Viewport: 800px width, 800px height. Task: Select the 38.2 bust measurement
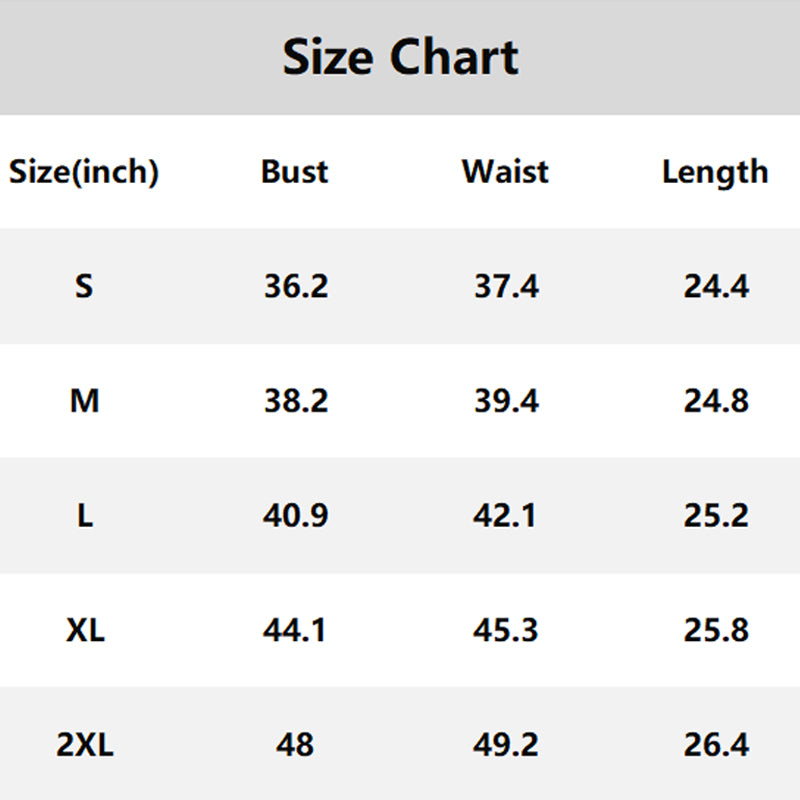(x=295, y=401)
